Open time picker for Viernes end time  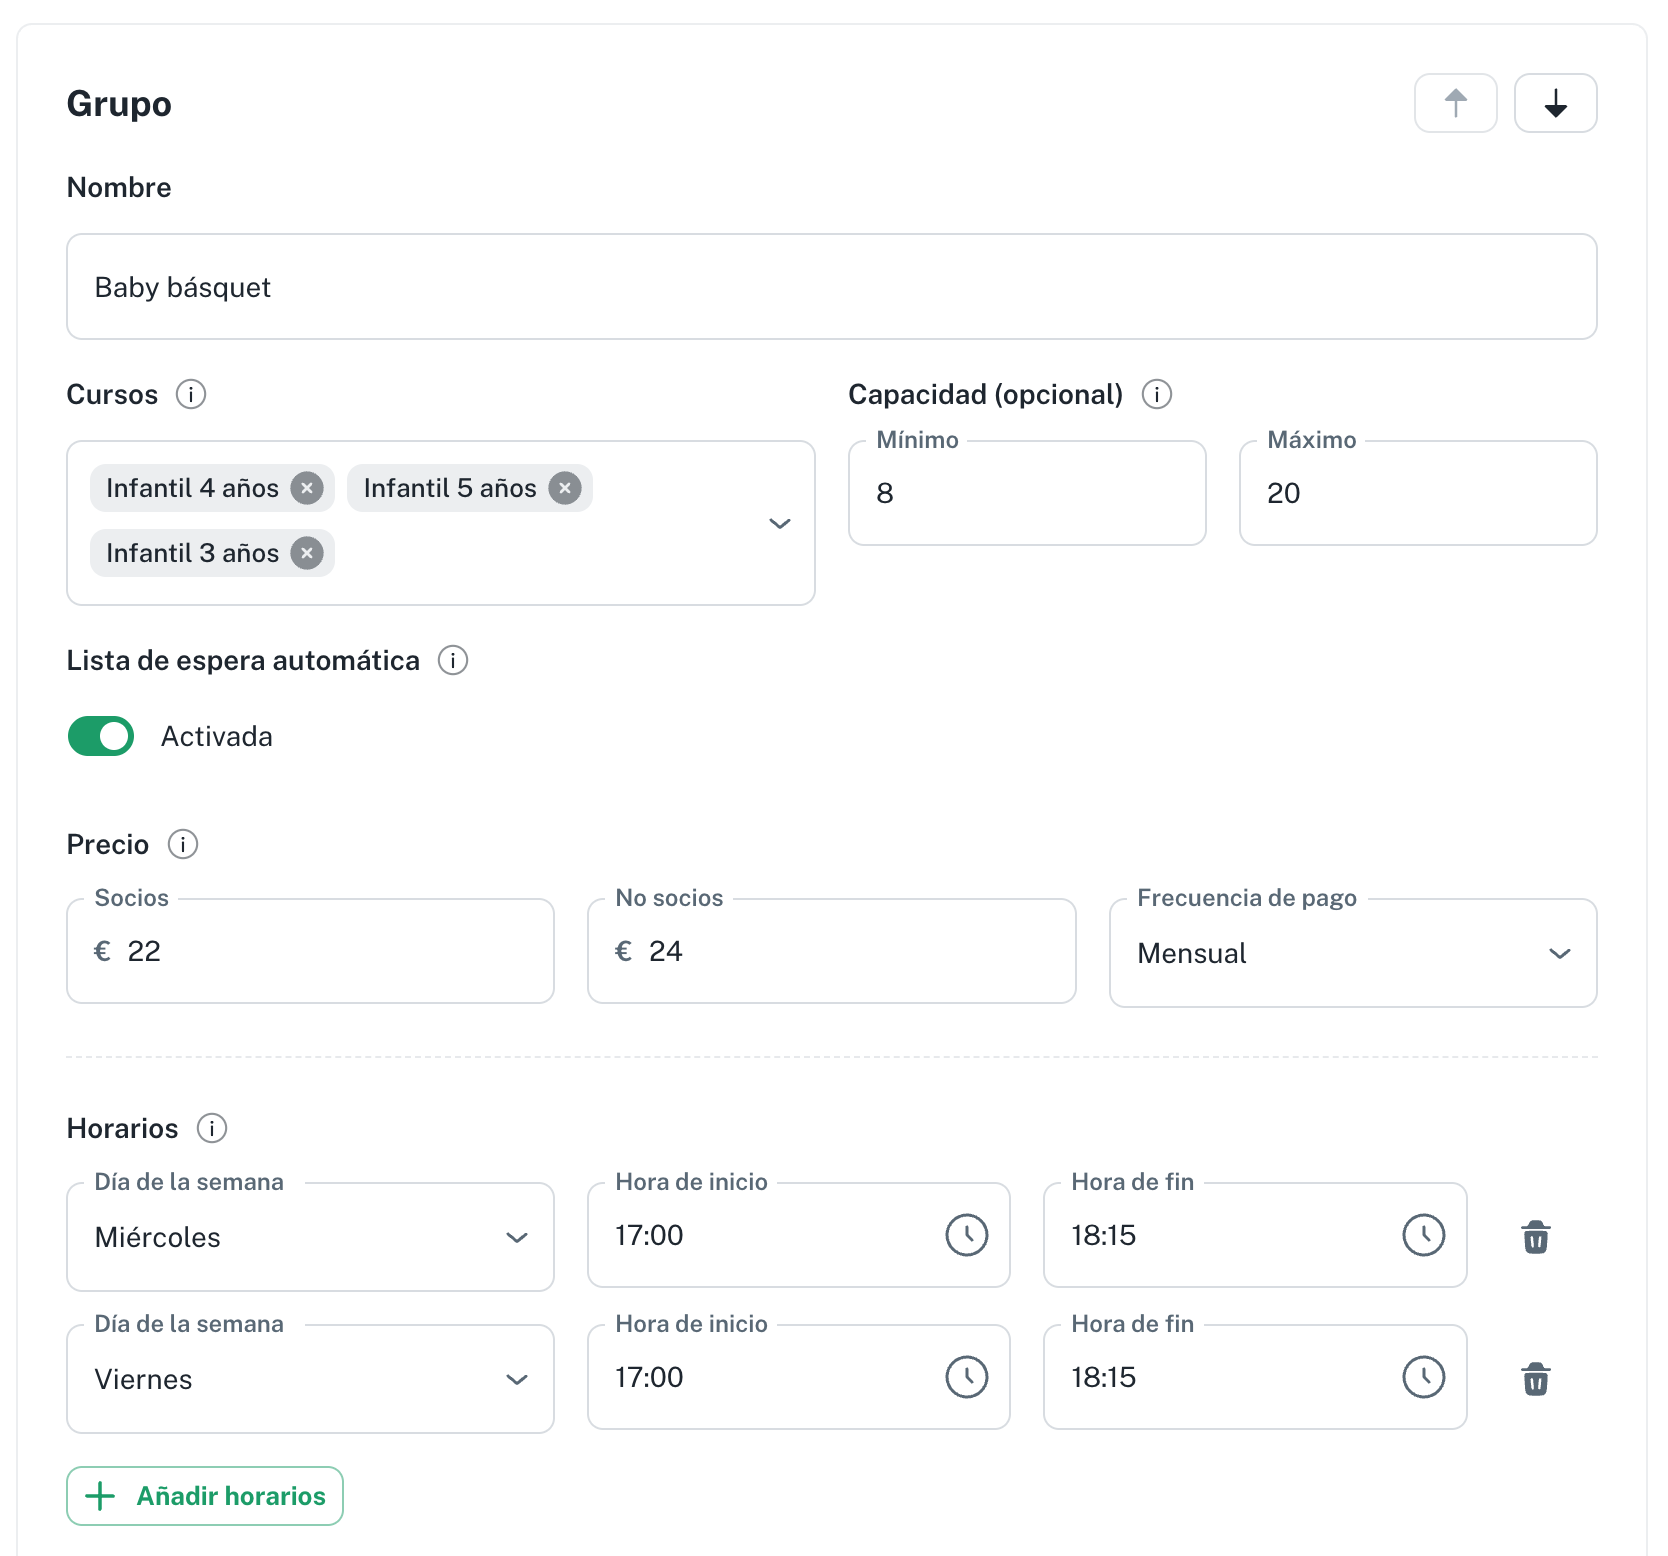(1423, 1377)
